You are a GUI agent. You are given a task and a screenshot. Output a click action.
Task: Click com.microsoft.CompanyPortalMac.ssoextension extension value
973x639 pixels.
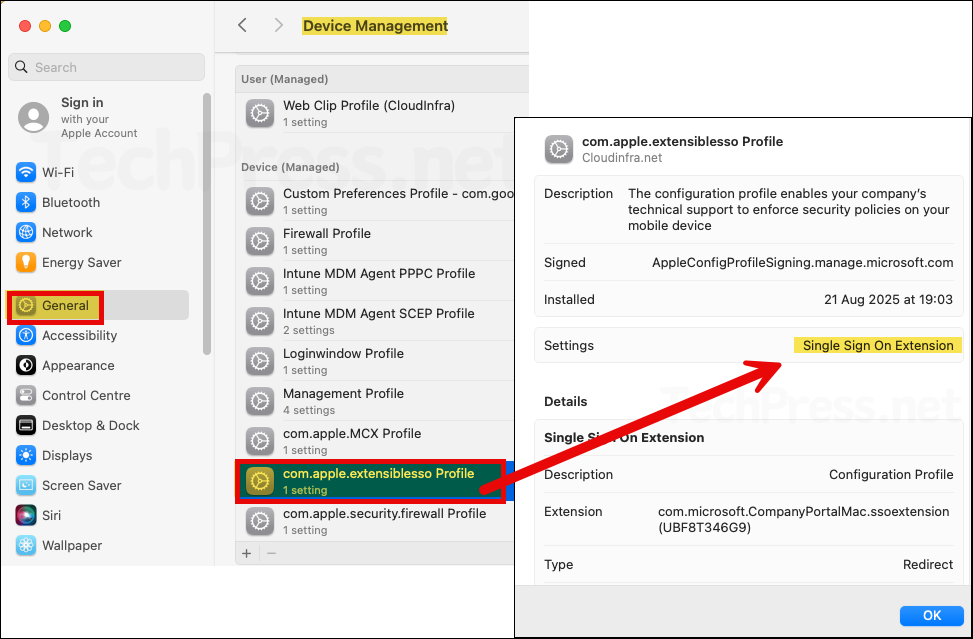pyautogui.click(x=804, y=519)
